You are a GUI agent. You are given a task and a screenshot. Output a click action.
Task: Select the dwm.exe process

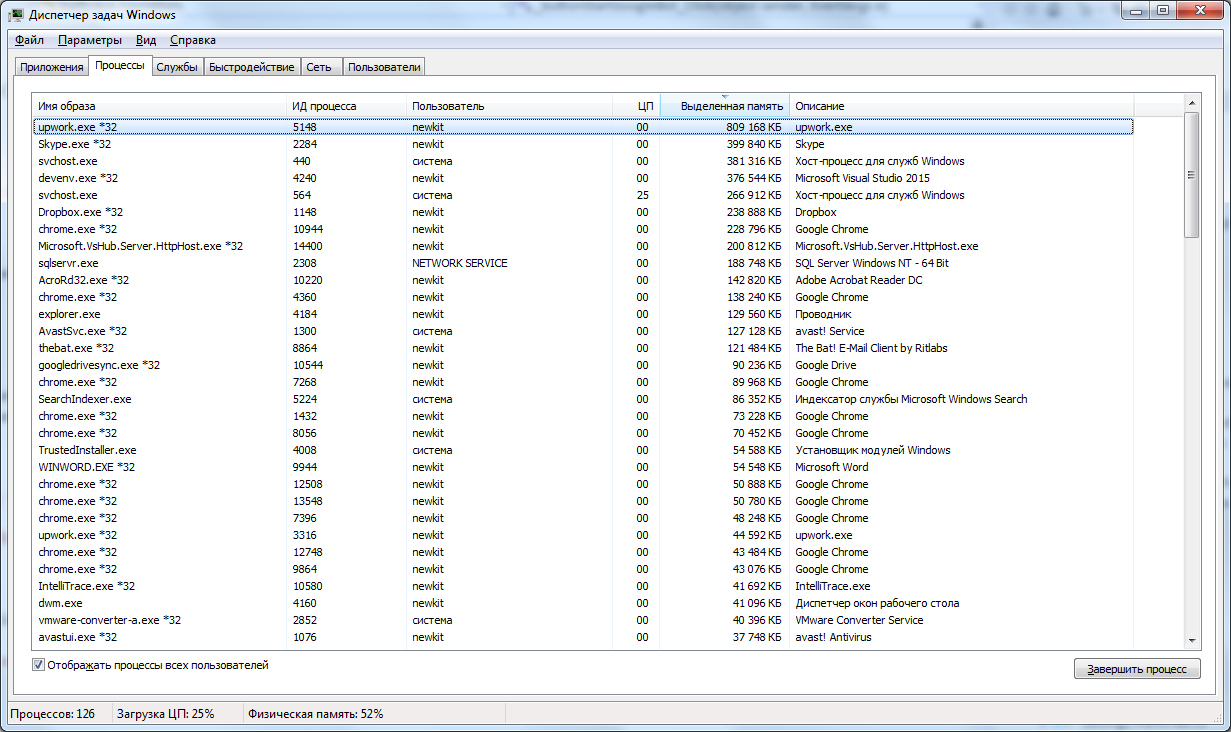coord(583,603)
